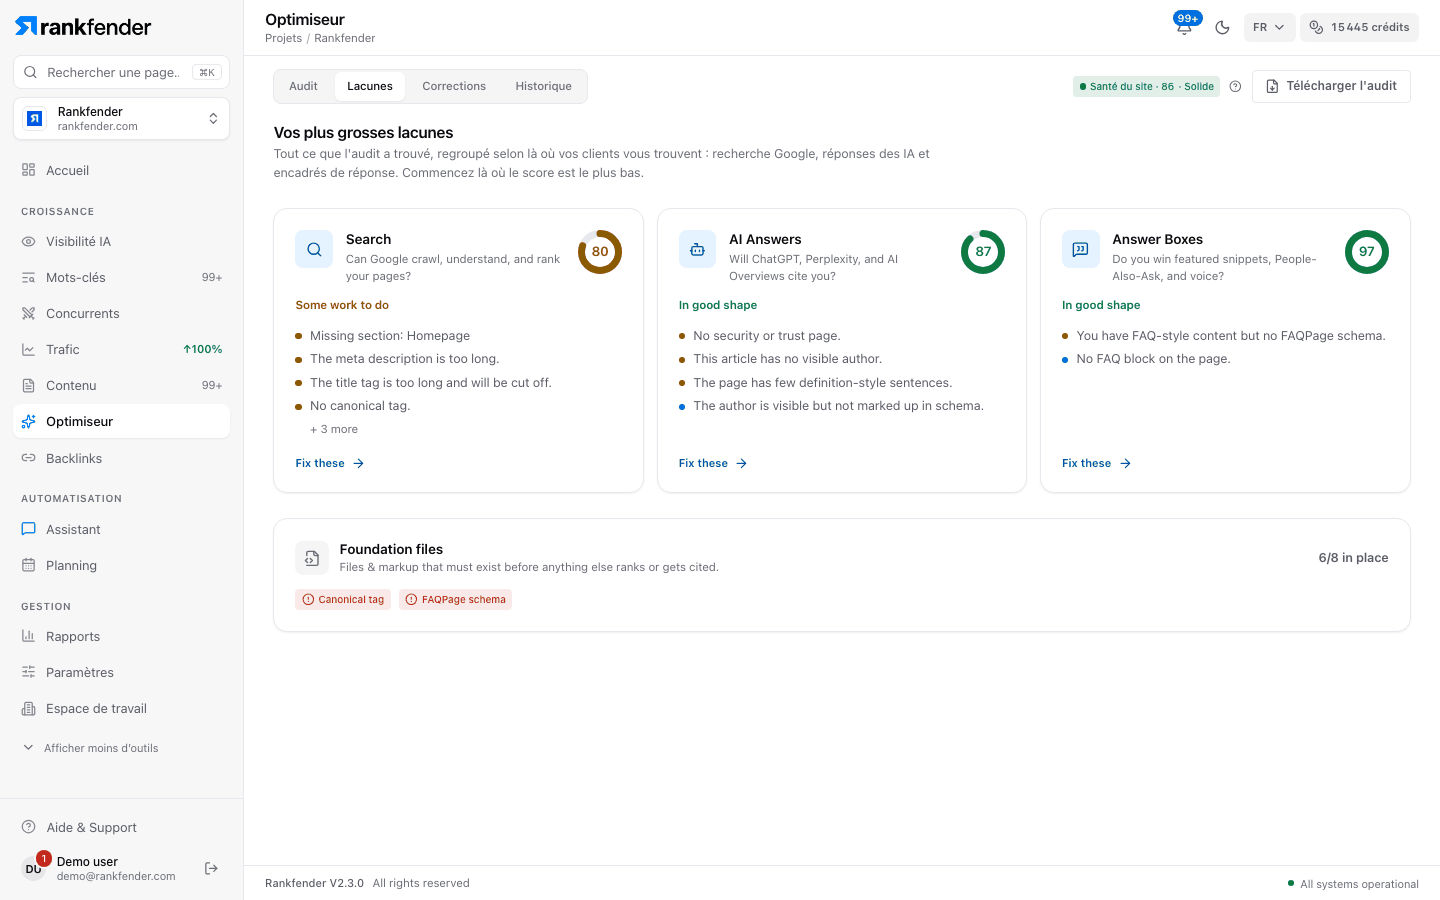Click the Rapports bar chart icon
Screen dimensions: 1440x900
click(29, 636)
